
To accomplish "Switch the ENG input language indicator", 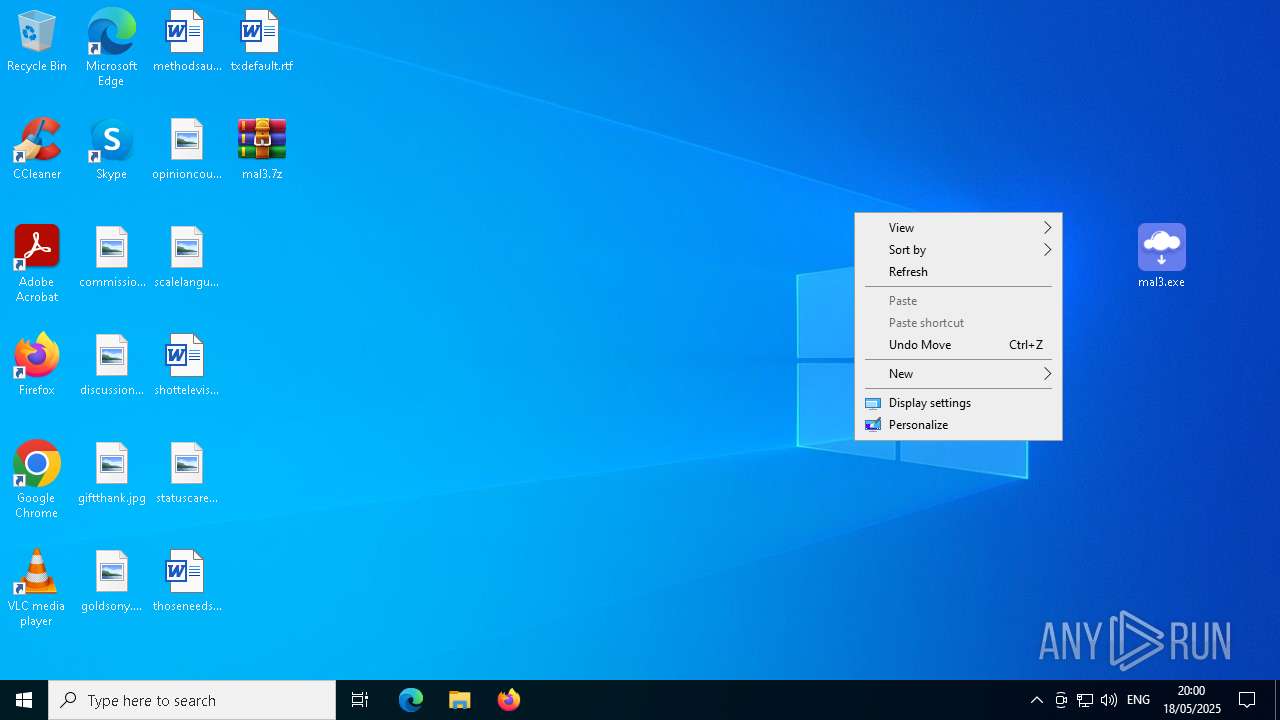I will (1138, 700).
